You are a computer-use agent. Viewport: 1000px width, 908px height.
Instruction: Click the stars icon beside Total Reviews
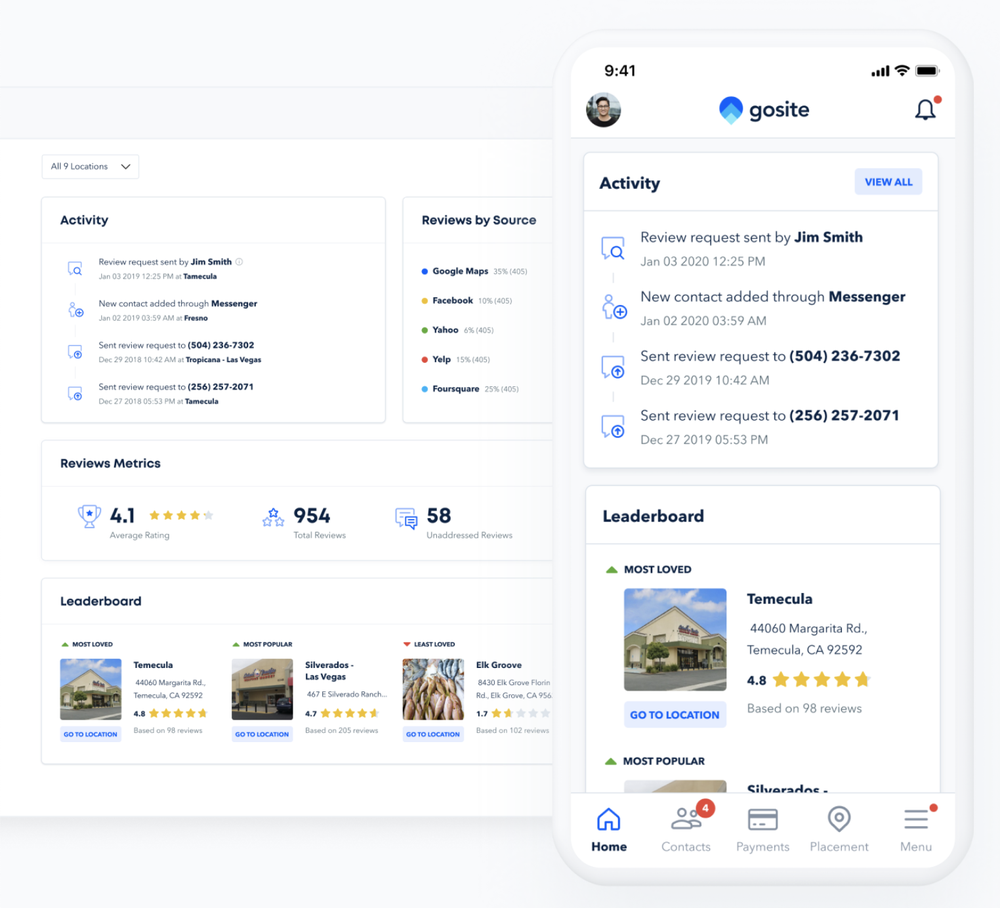point(273,517)
